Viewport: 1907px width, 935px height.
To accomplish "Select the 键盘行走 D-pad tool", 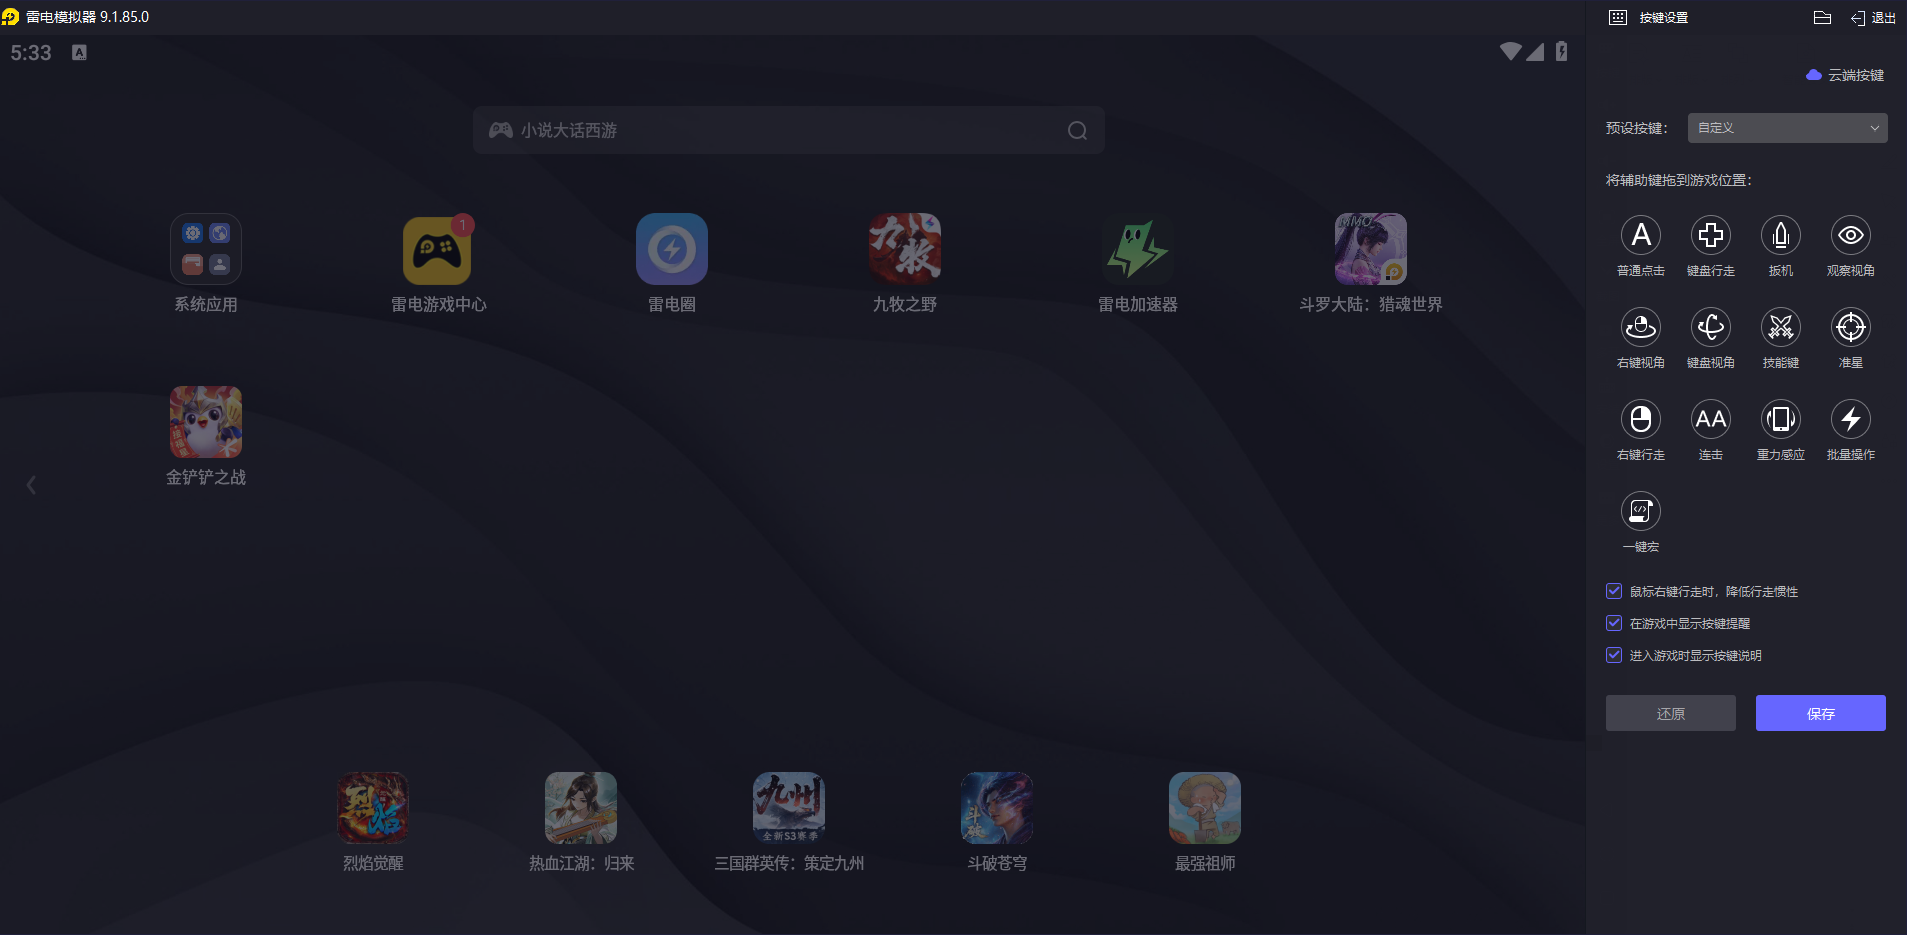I will click(x=1711, y=235).
